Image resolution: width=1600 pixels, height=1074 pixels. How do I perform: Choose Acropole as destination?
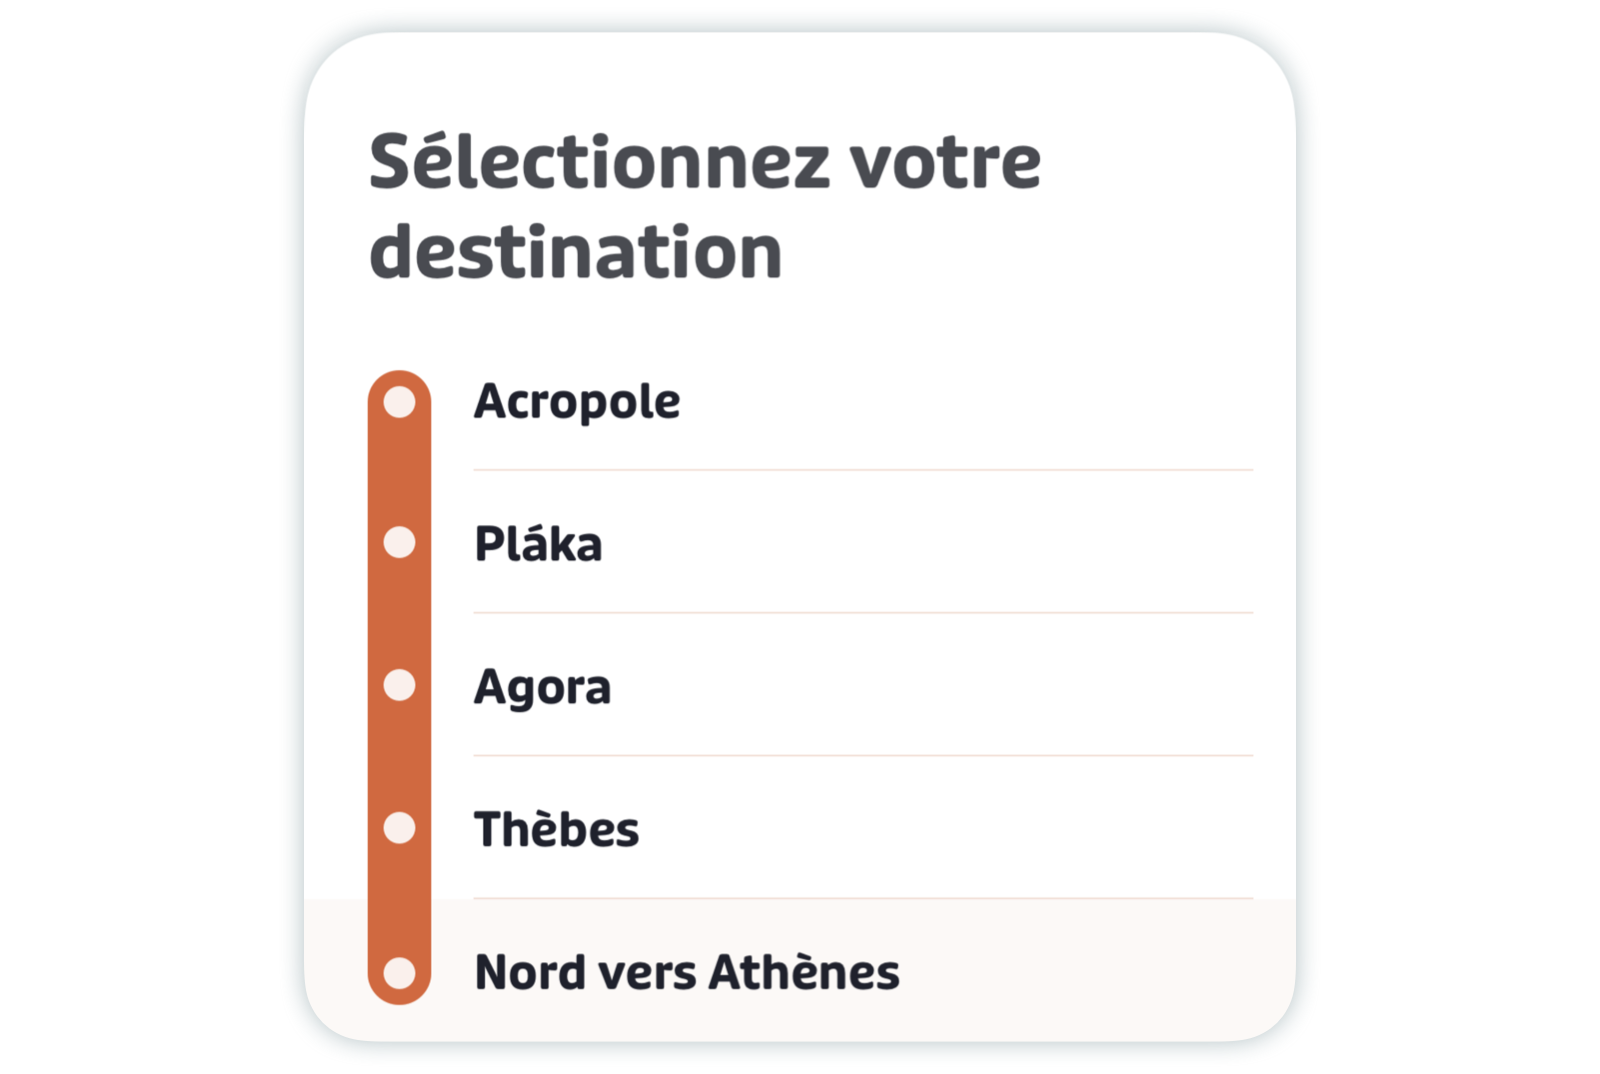pyautogui.click(x=577, y=402)
